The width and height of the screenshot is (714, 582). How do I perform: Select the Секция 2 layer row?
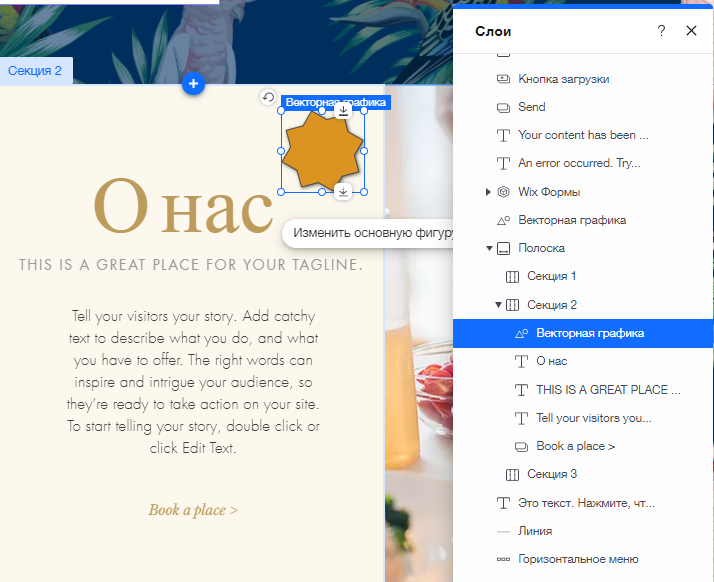[583, 305]
